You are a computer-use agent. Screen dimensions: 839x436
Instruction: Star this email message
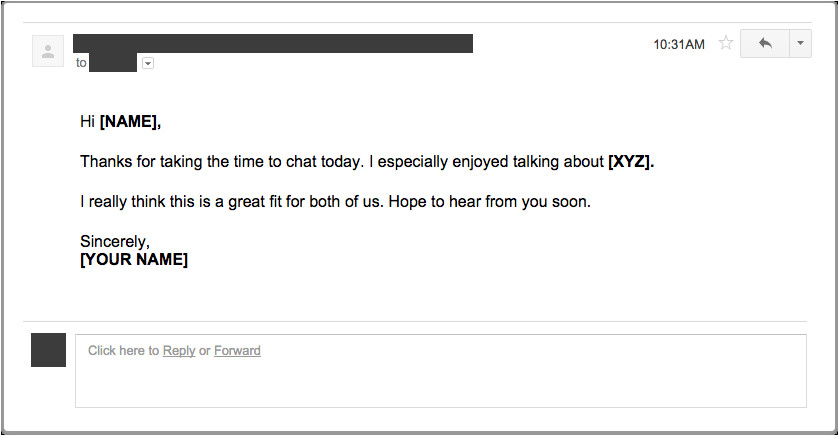click(x=726, y=44)
